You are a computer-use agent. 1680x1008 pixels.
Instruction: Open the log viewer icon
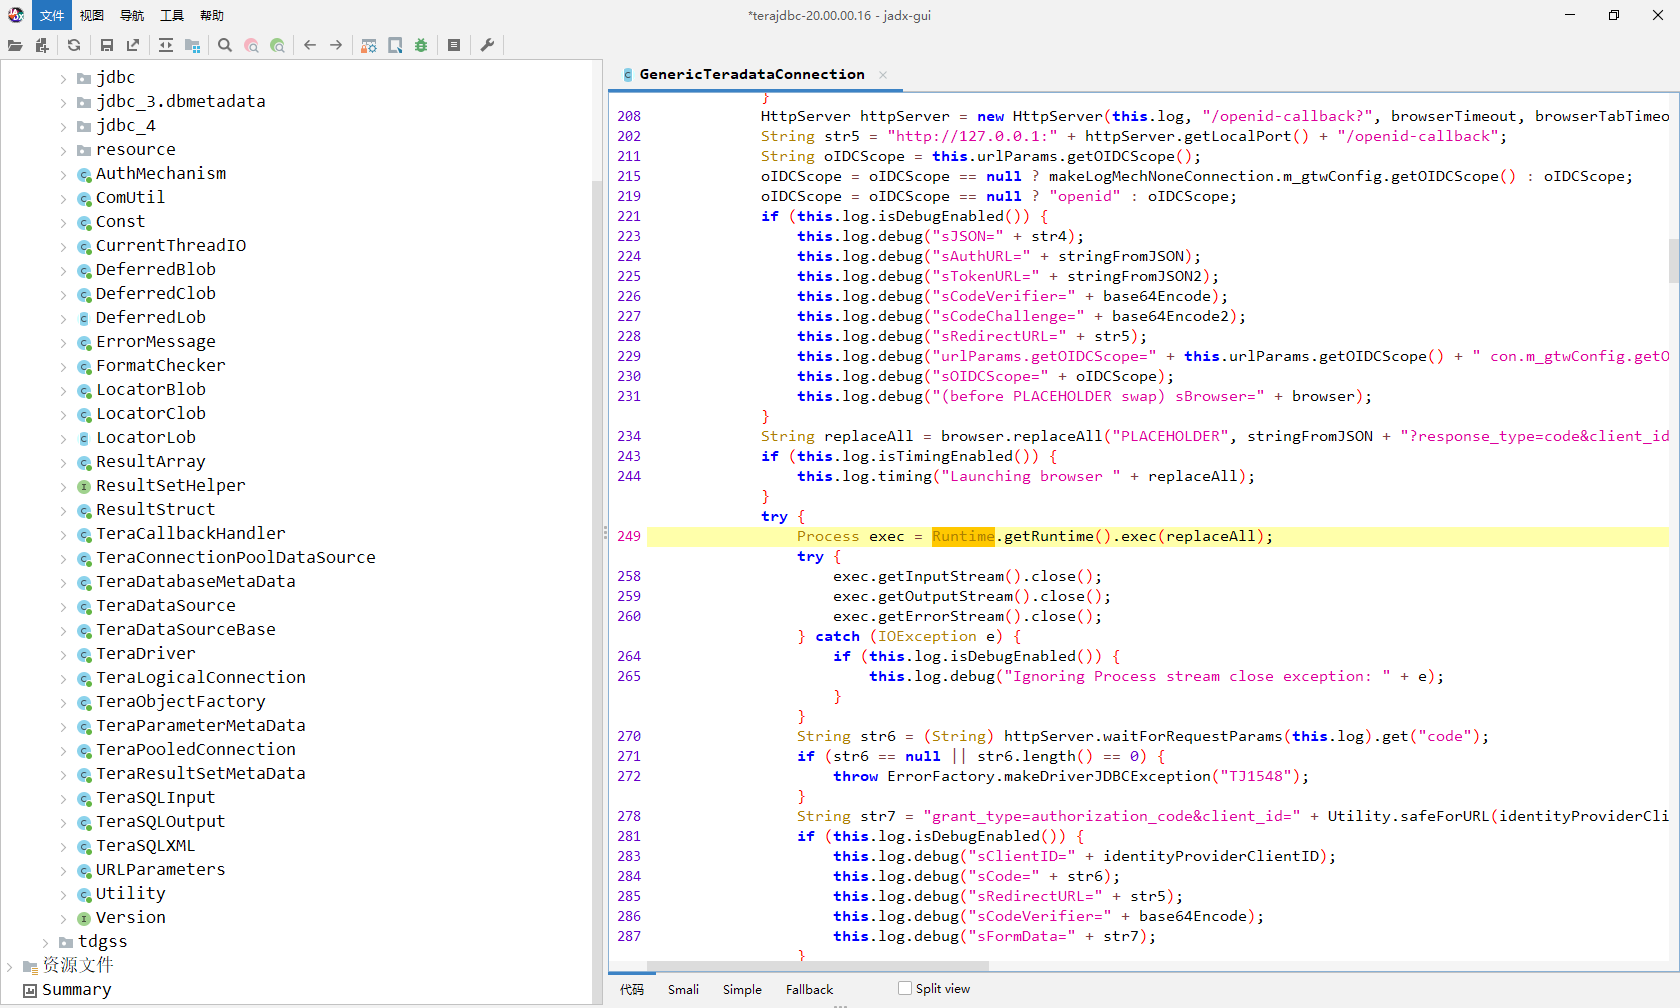click(454, 45)
